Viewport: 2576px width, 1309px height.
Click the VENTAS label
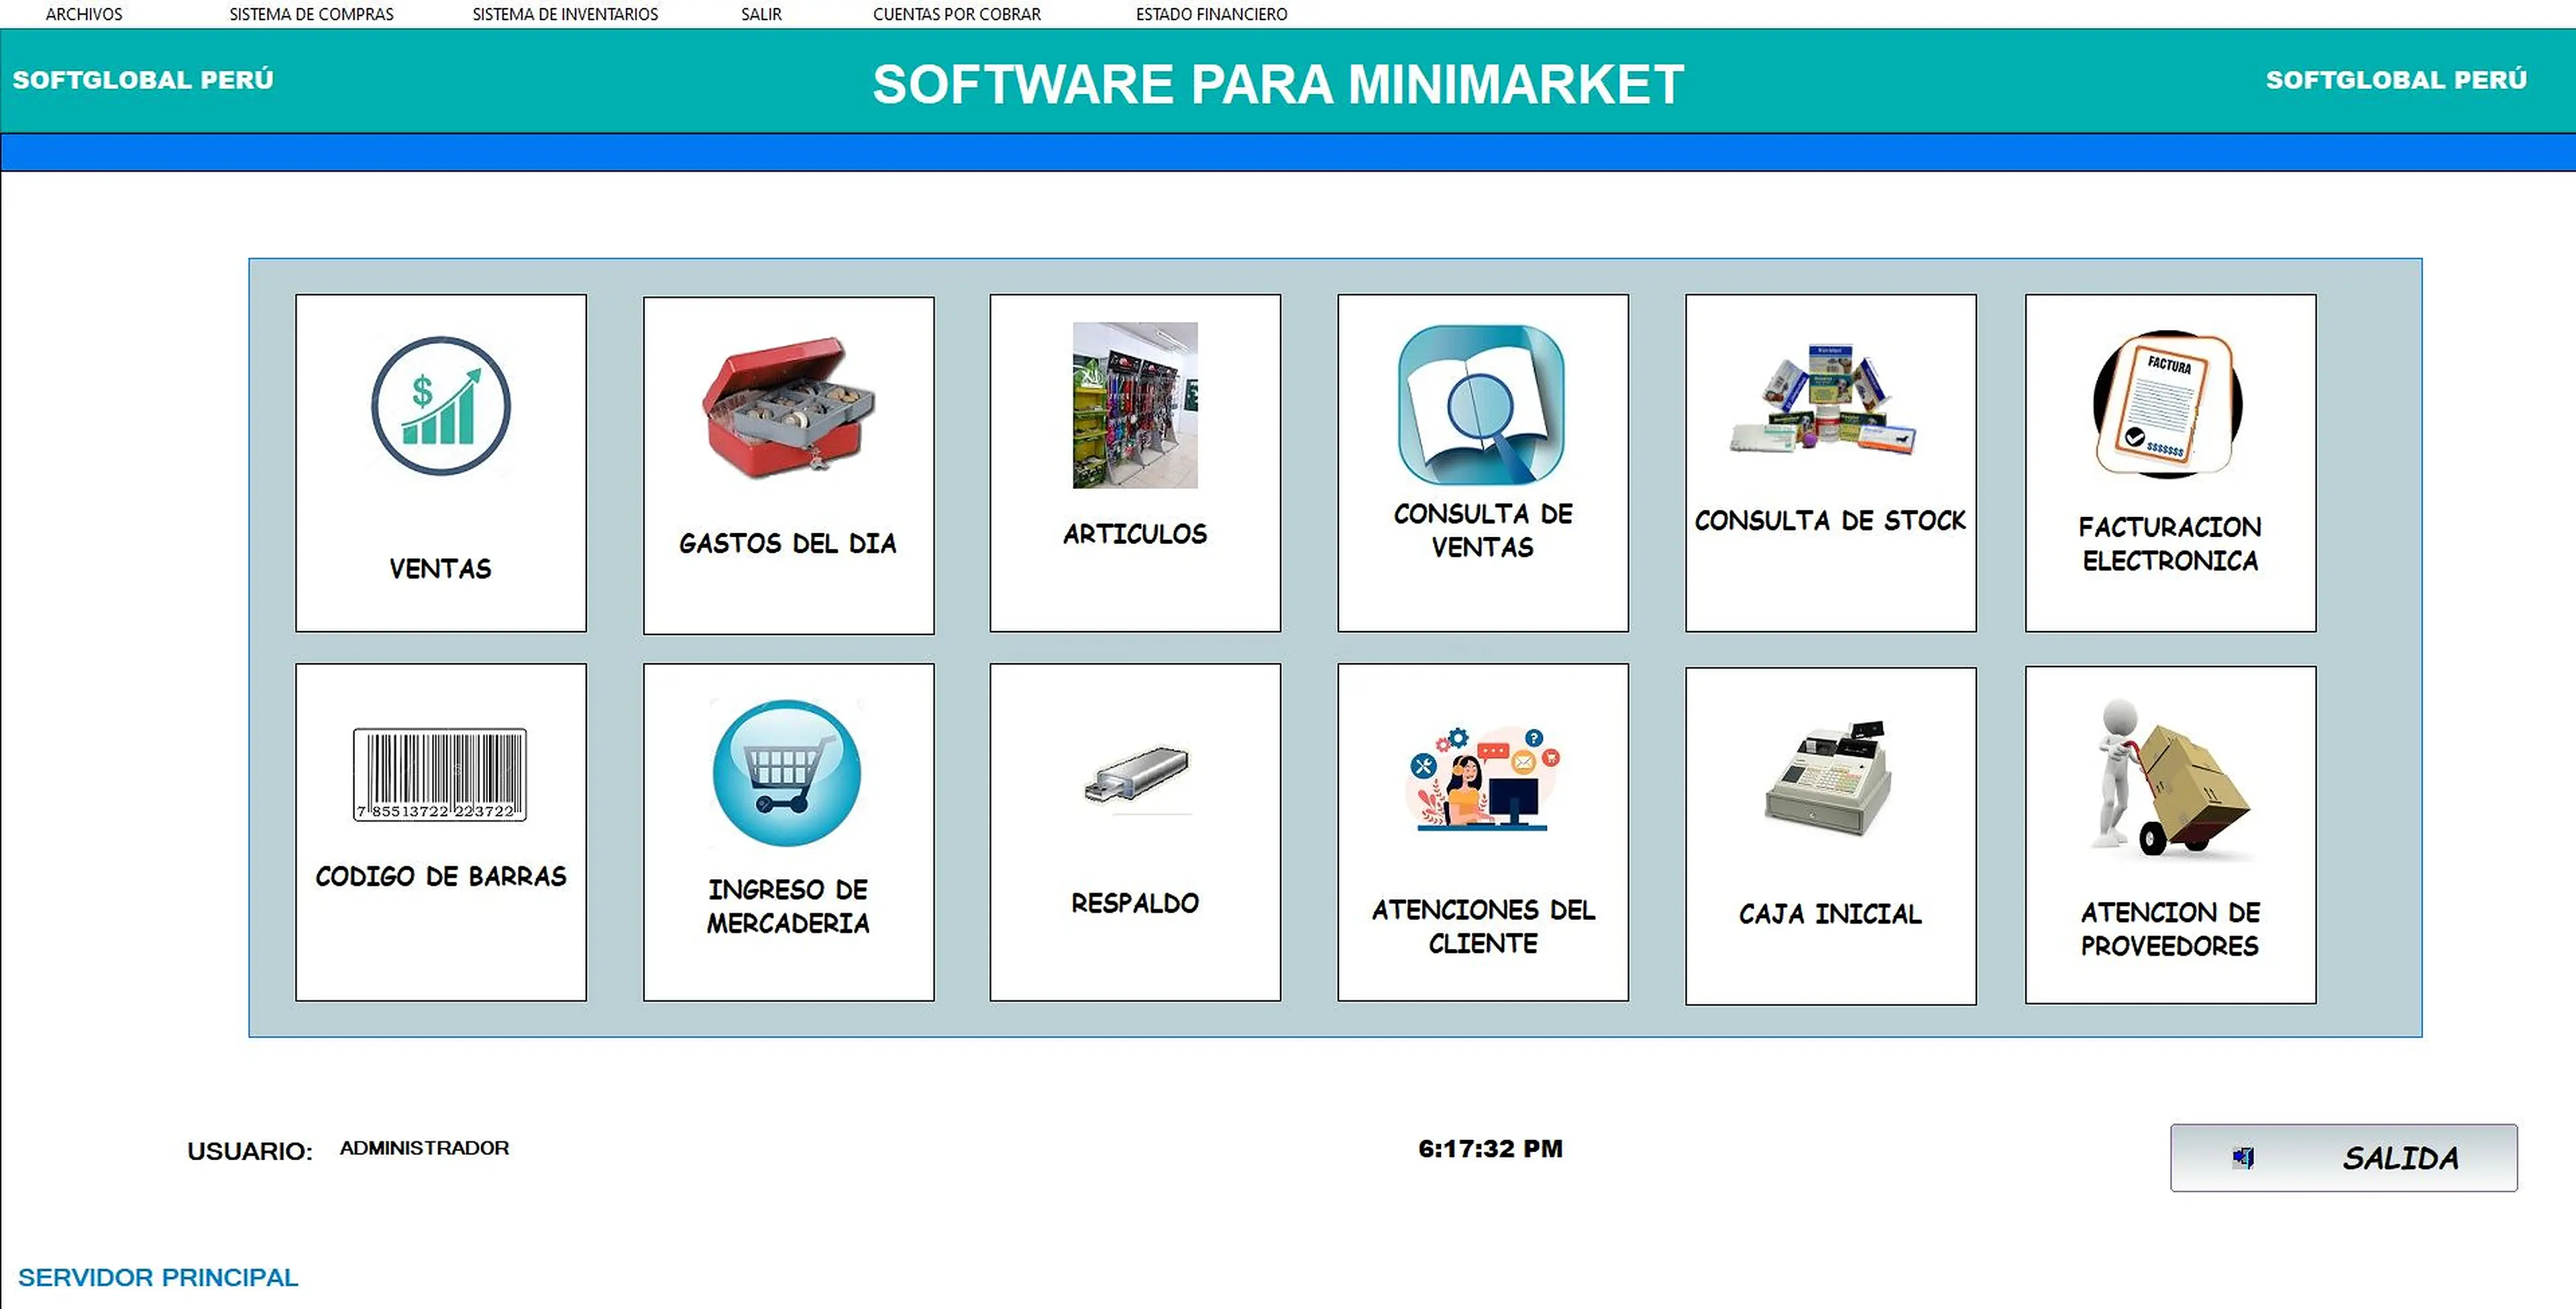440,569
